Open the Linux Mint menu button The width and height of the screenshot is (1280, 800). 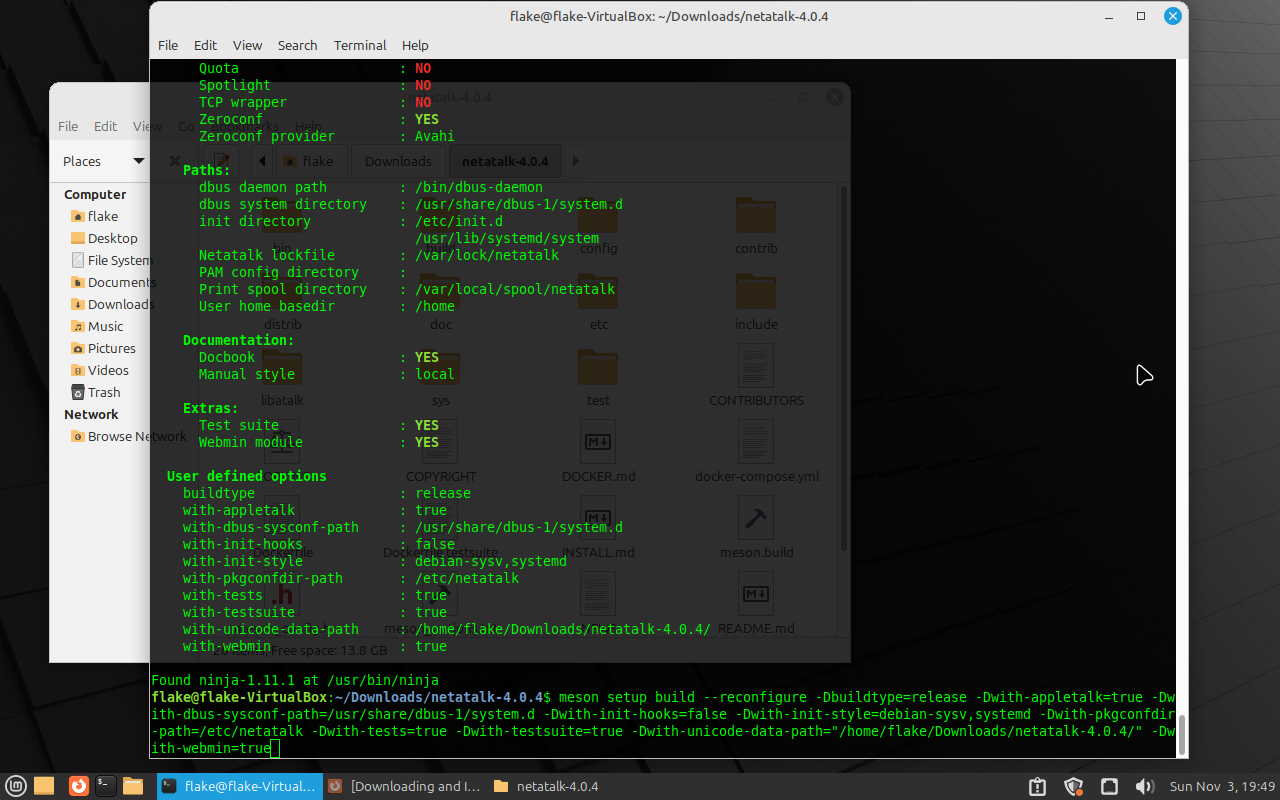coord(16,786)
